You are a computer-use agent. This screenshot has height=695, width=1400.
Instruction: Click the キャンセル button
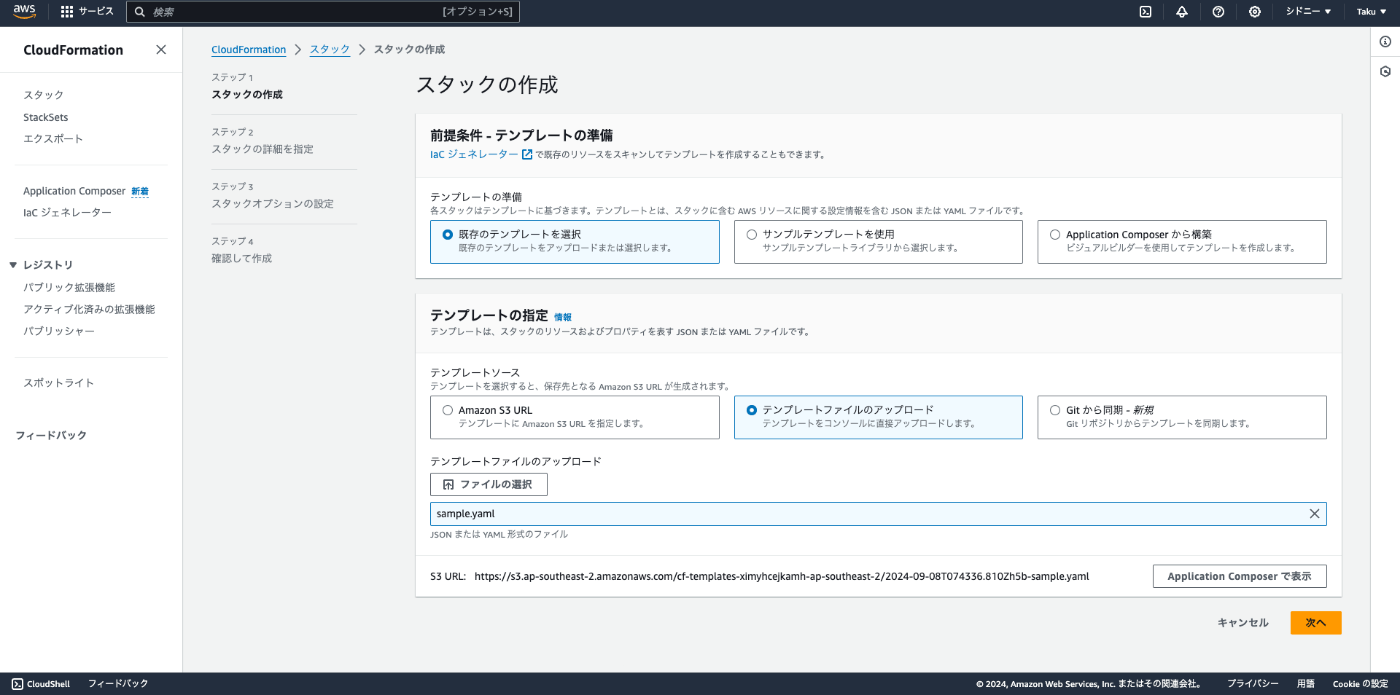(1243, 623)
